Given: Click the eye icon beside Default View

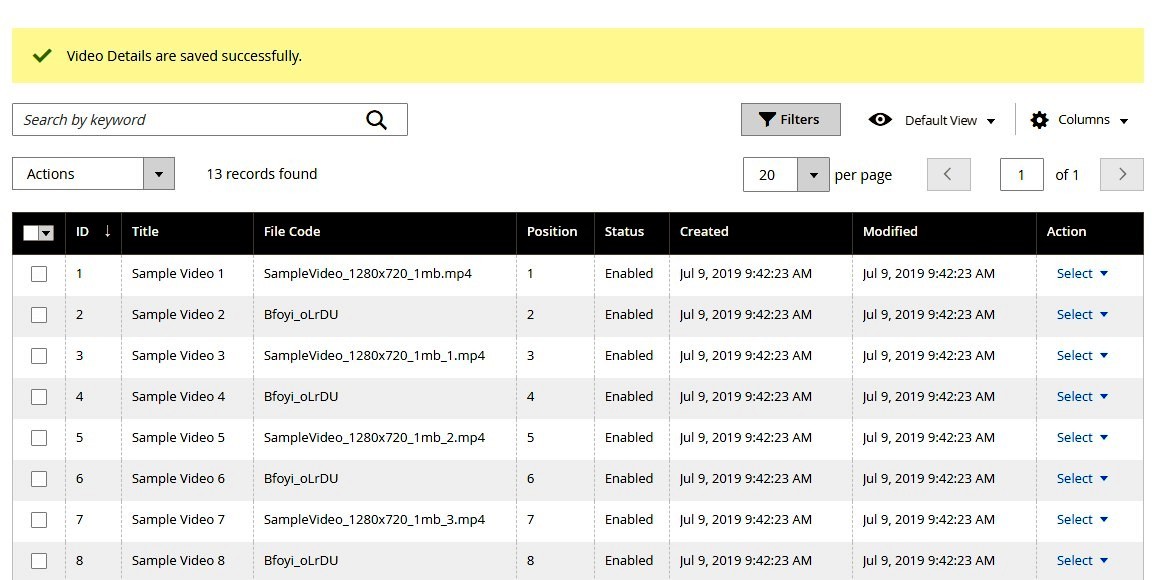Looking at the screenshot, I should 880,120.
